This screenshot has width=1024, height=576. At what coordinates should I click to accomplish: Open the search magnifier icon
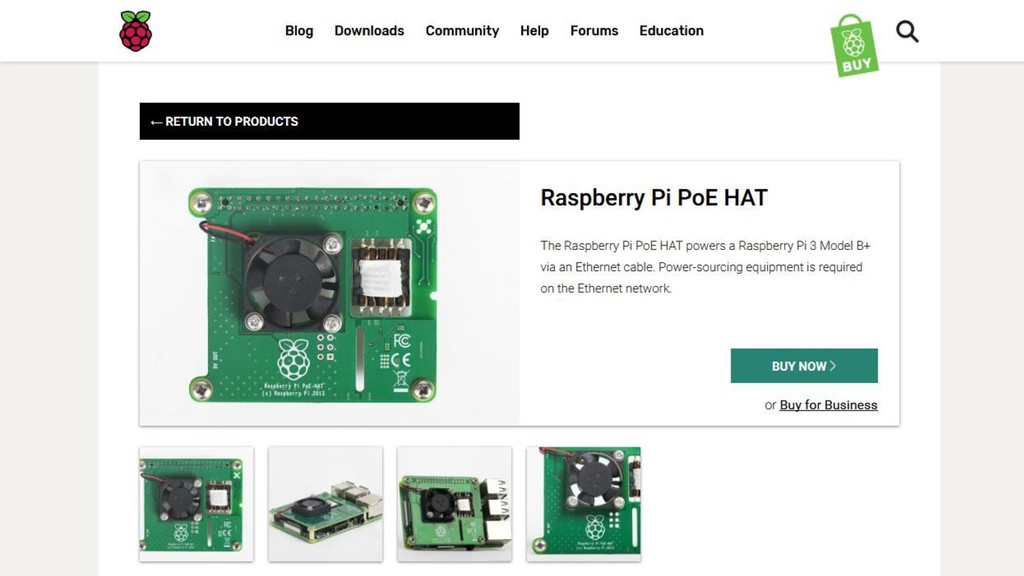(907, 31)
